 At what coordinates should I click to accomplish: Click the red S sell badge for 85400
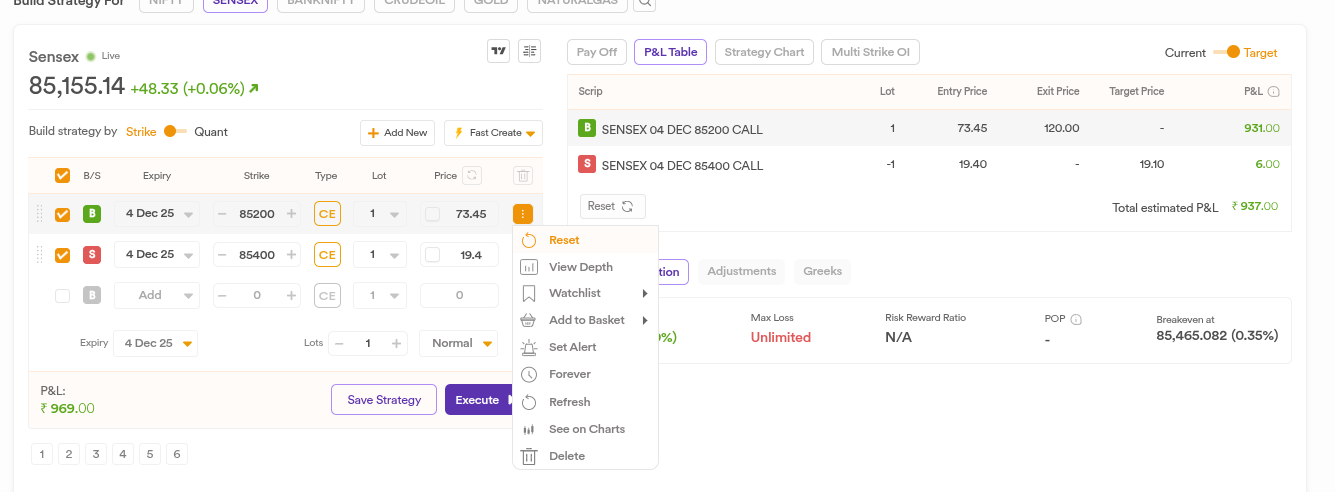[92, 255]
